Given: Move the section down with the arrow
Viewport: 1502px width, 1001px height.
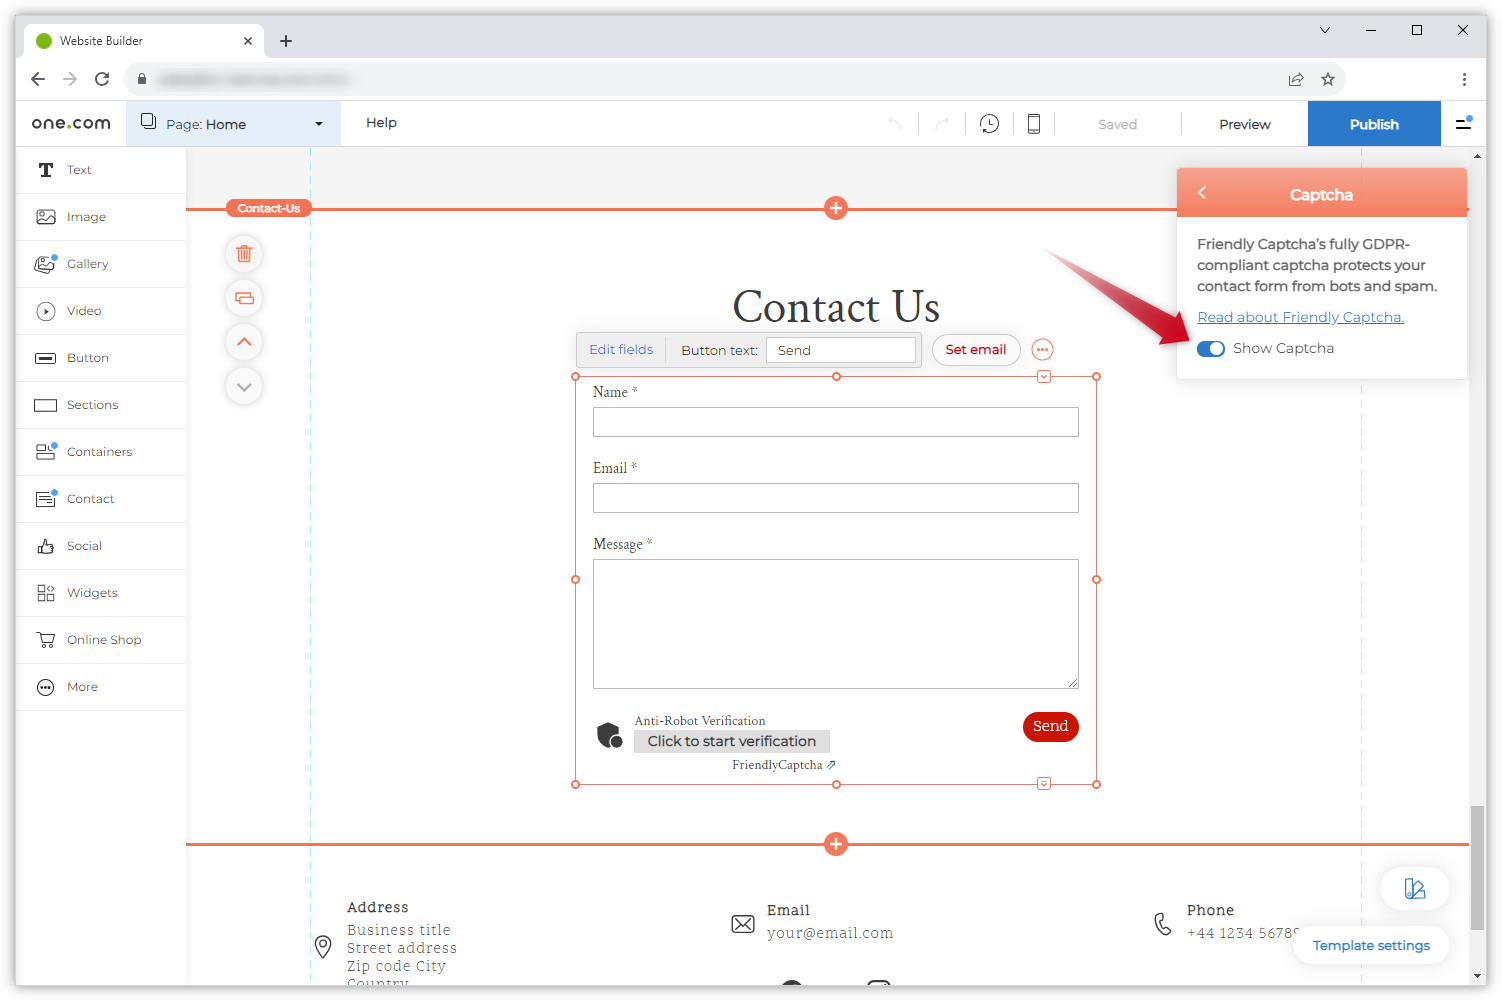Looking at the screenshot, I should pos(244,386).
